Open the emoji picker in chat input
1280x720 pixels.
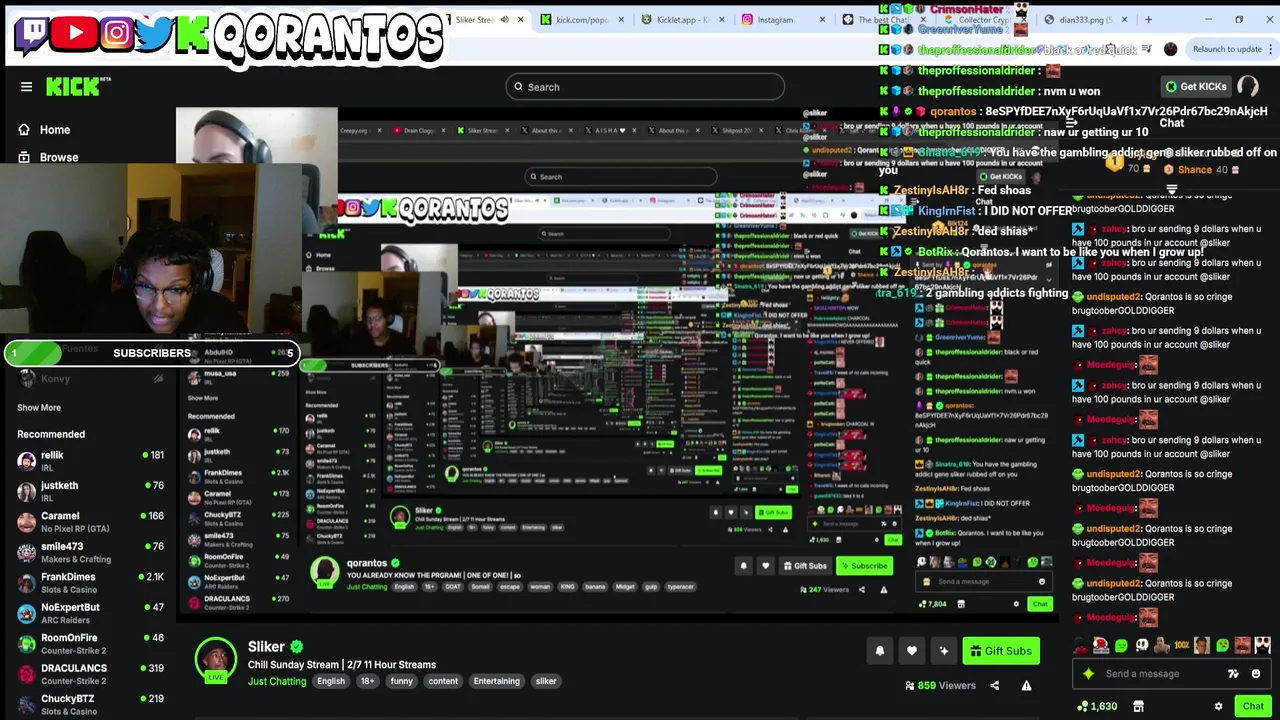[1256, 674]
